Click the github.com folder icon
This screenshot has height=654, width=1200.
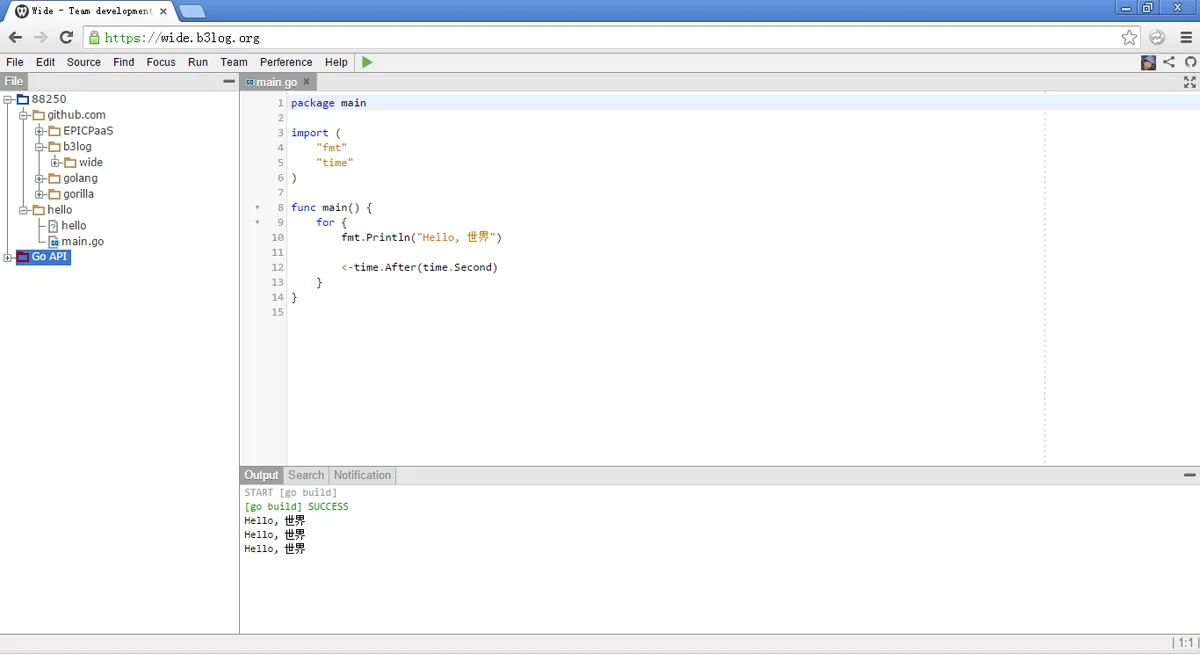click(39, 115)
